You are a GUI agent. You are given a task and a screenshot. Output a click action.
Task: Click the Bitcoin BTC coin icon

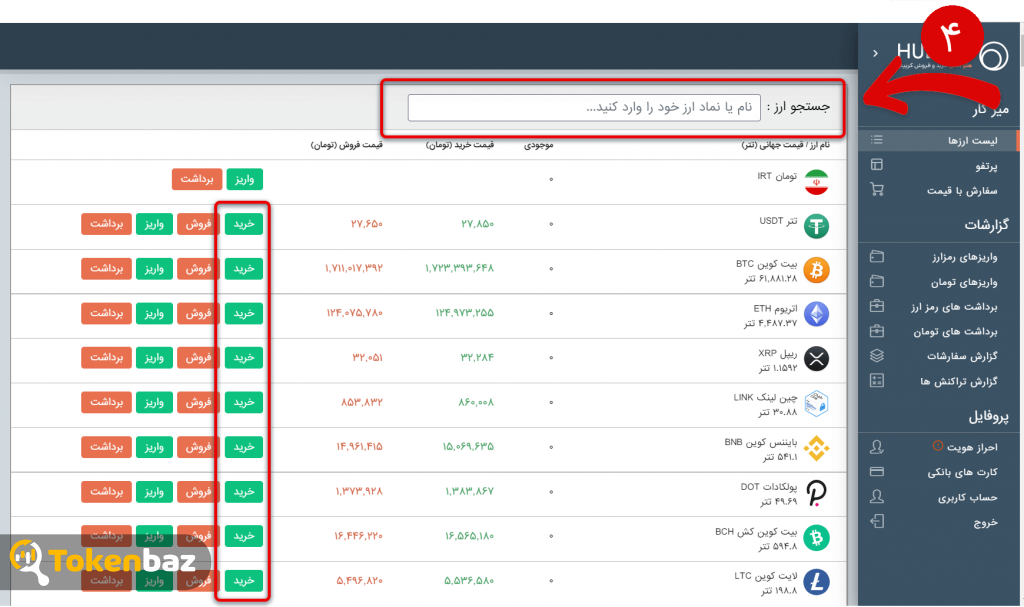(816, 270)
